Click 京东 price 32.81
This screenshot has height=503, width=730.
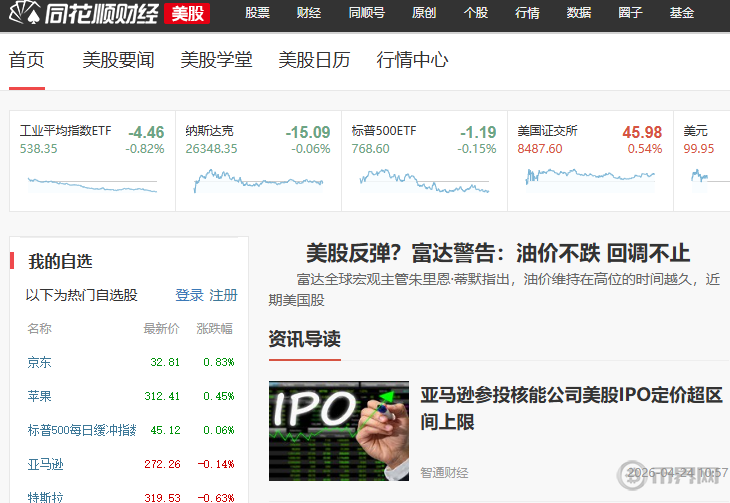[165, 362]
